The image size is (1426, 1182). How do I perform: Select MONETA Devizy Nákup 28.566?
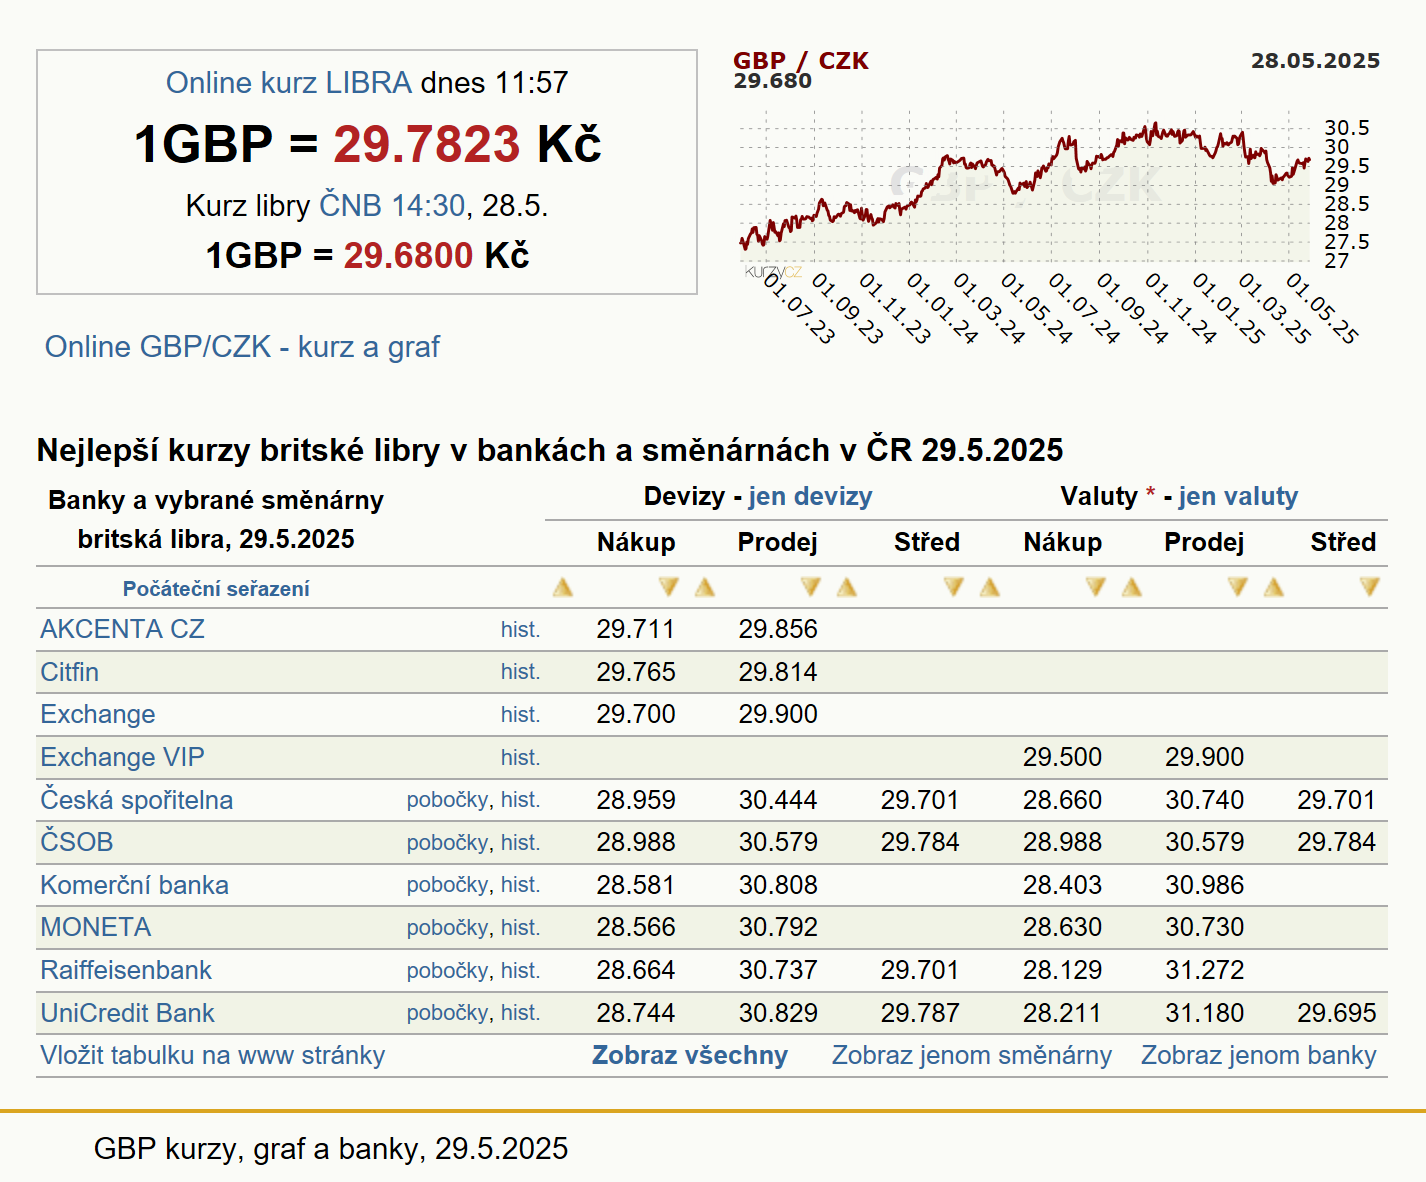click(x=636, y=927)
